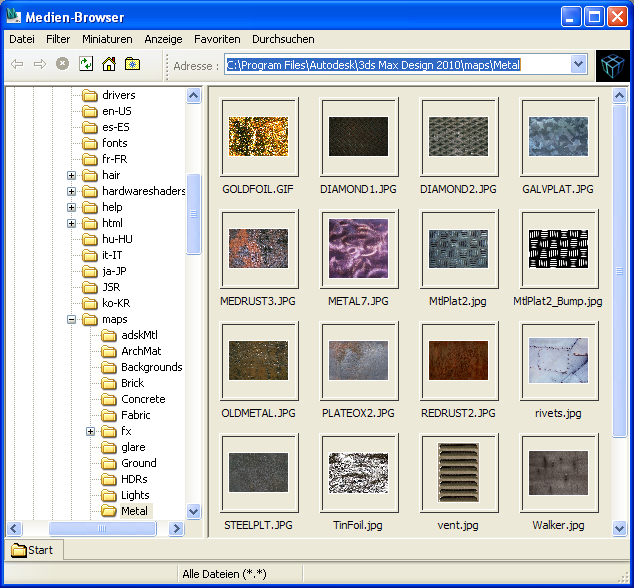Viewport: 634px width, 588px height.
Task: Select the REDRUST2.JPG thumbnail
Action: click(x=458, y=361)
